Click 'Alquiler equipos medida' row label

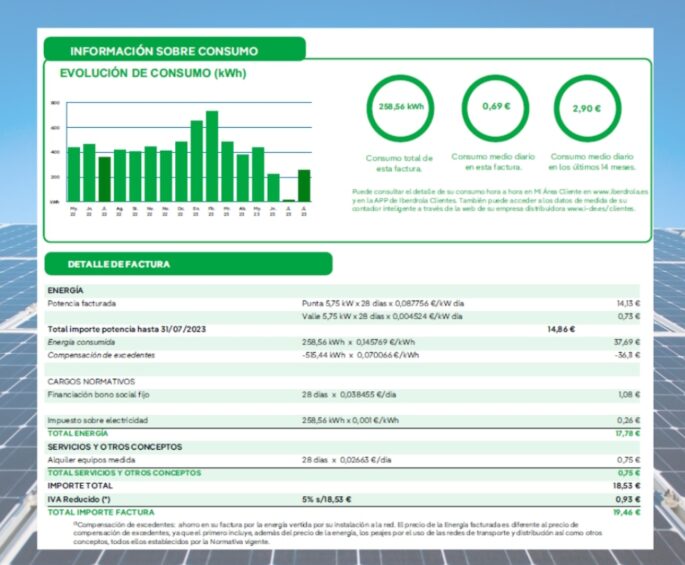point(91,460)
